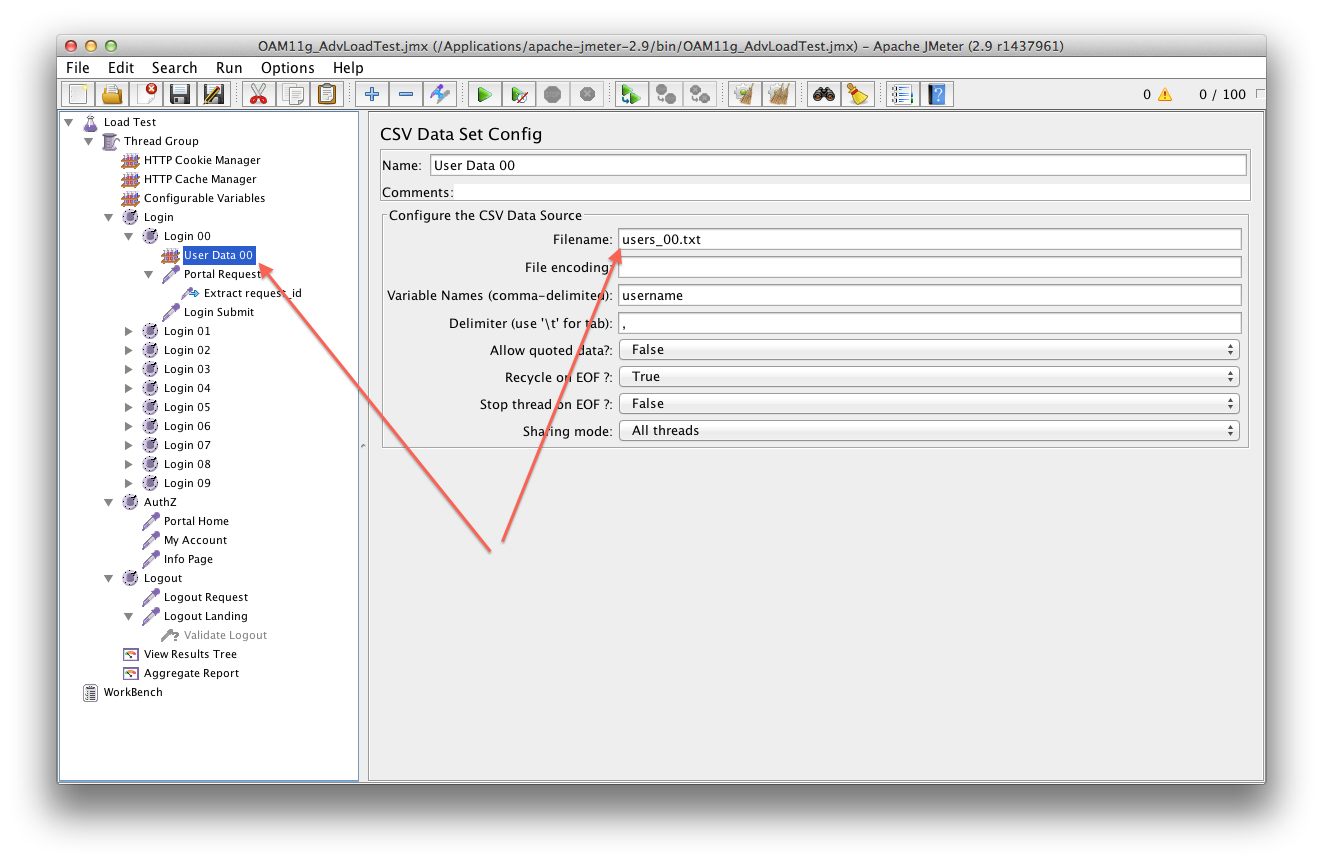Click the Paste clipboard icon
Viewport: 1323px width, 863px height.
326,94
